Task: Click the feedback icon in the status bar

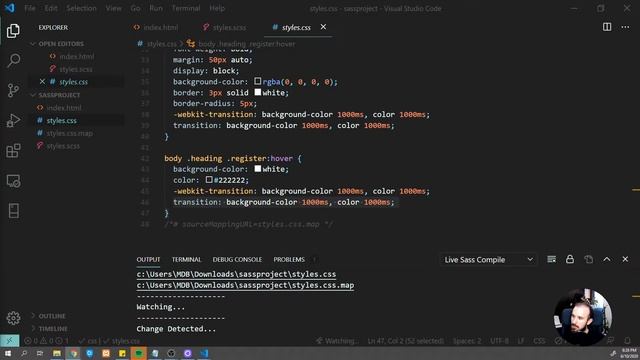Action: point(611,340)
